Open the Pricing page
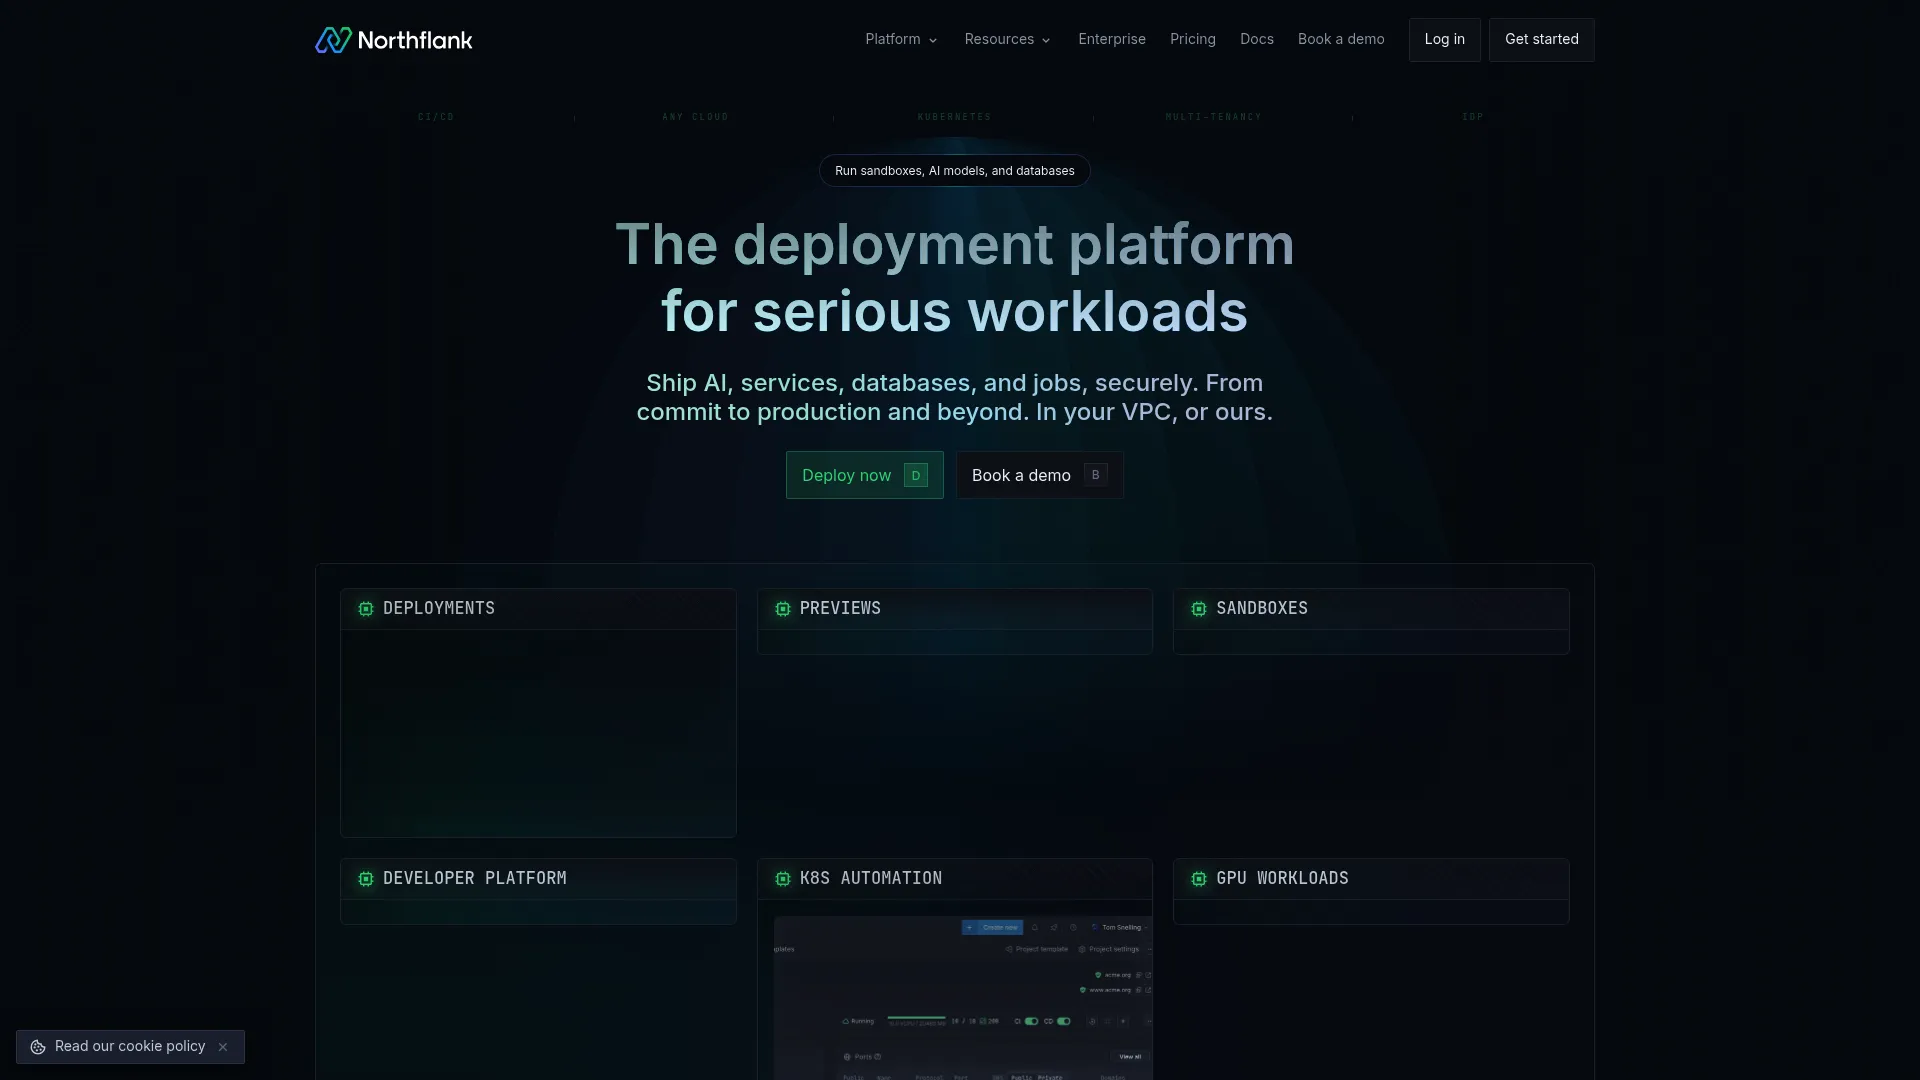The width and height of the screenshot is (1920, 1080). tap(1193, 39)
